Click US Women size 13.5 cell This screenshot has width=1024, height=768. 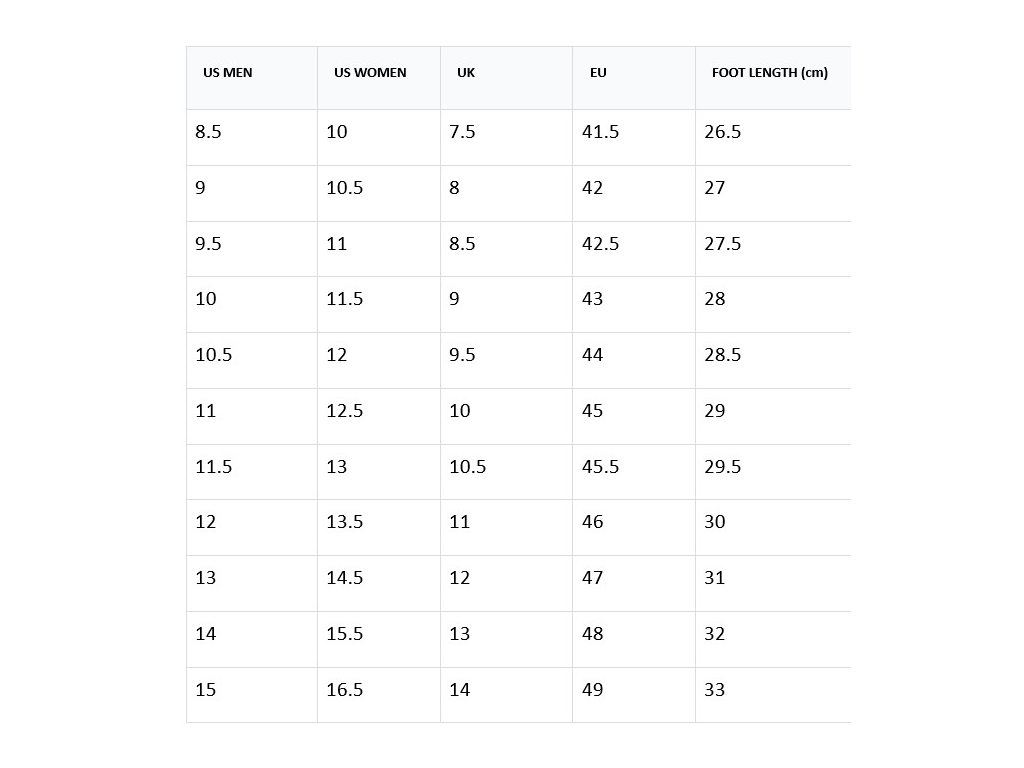345,522
